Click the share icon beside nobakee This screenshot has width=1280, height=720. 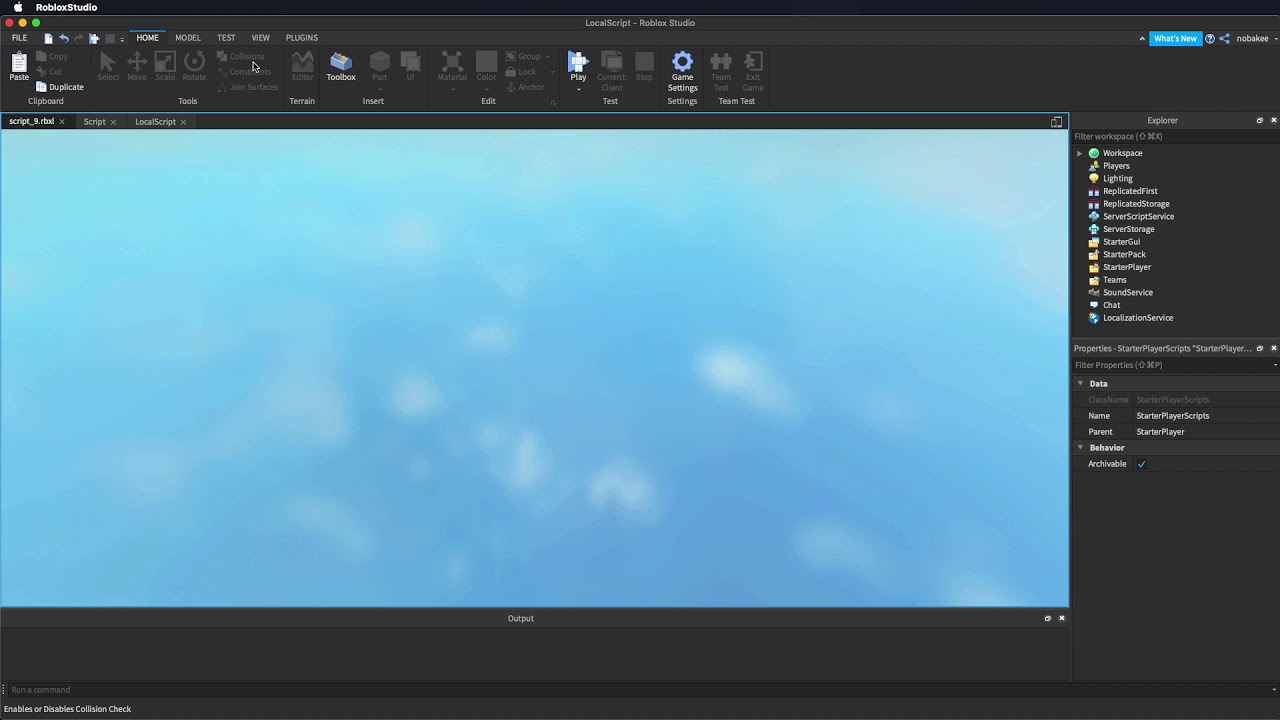point(1224,38)
